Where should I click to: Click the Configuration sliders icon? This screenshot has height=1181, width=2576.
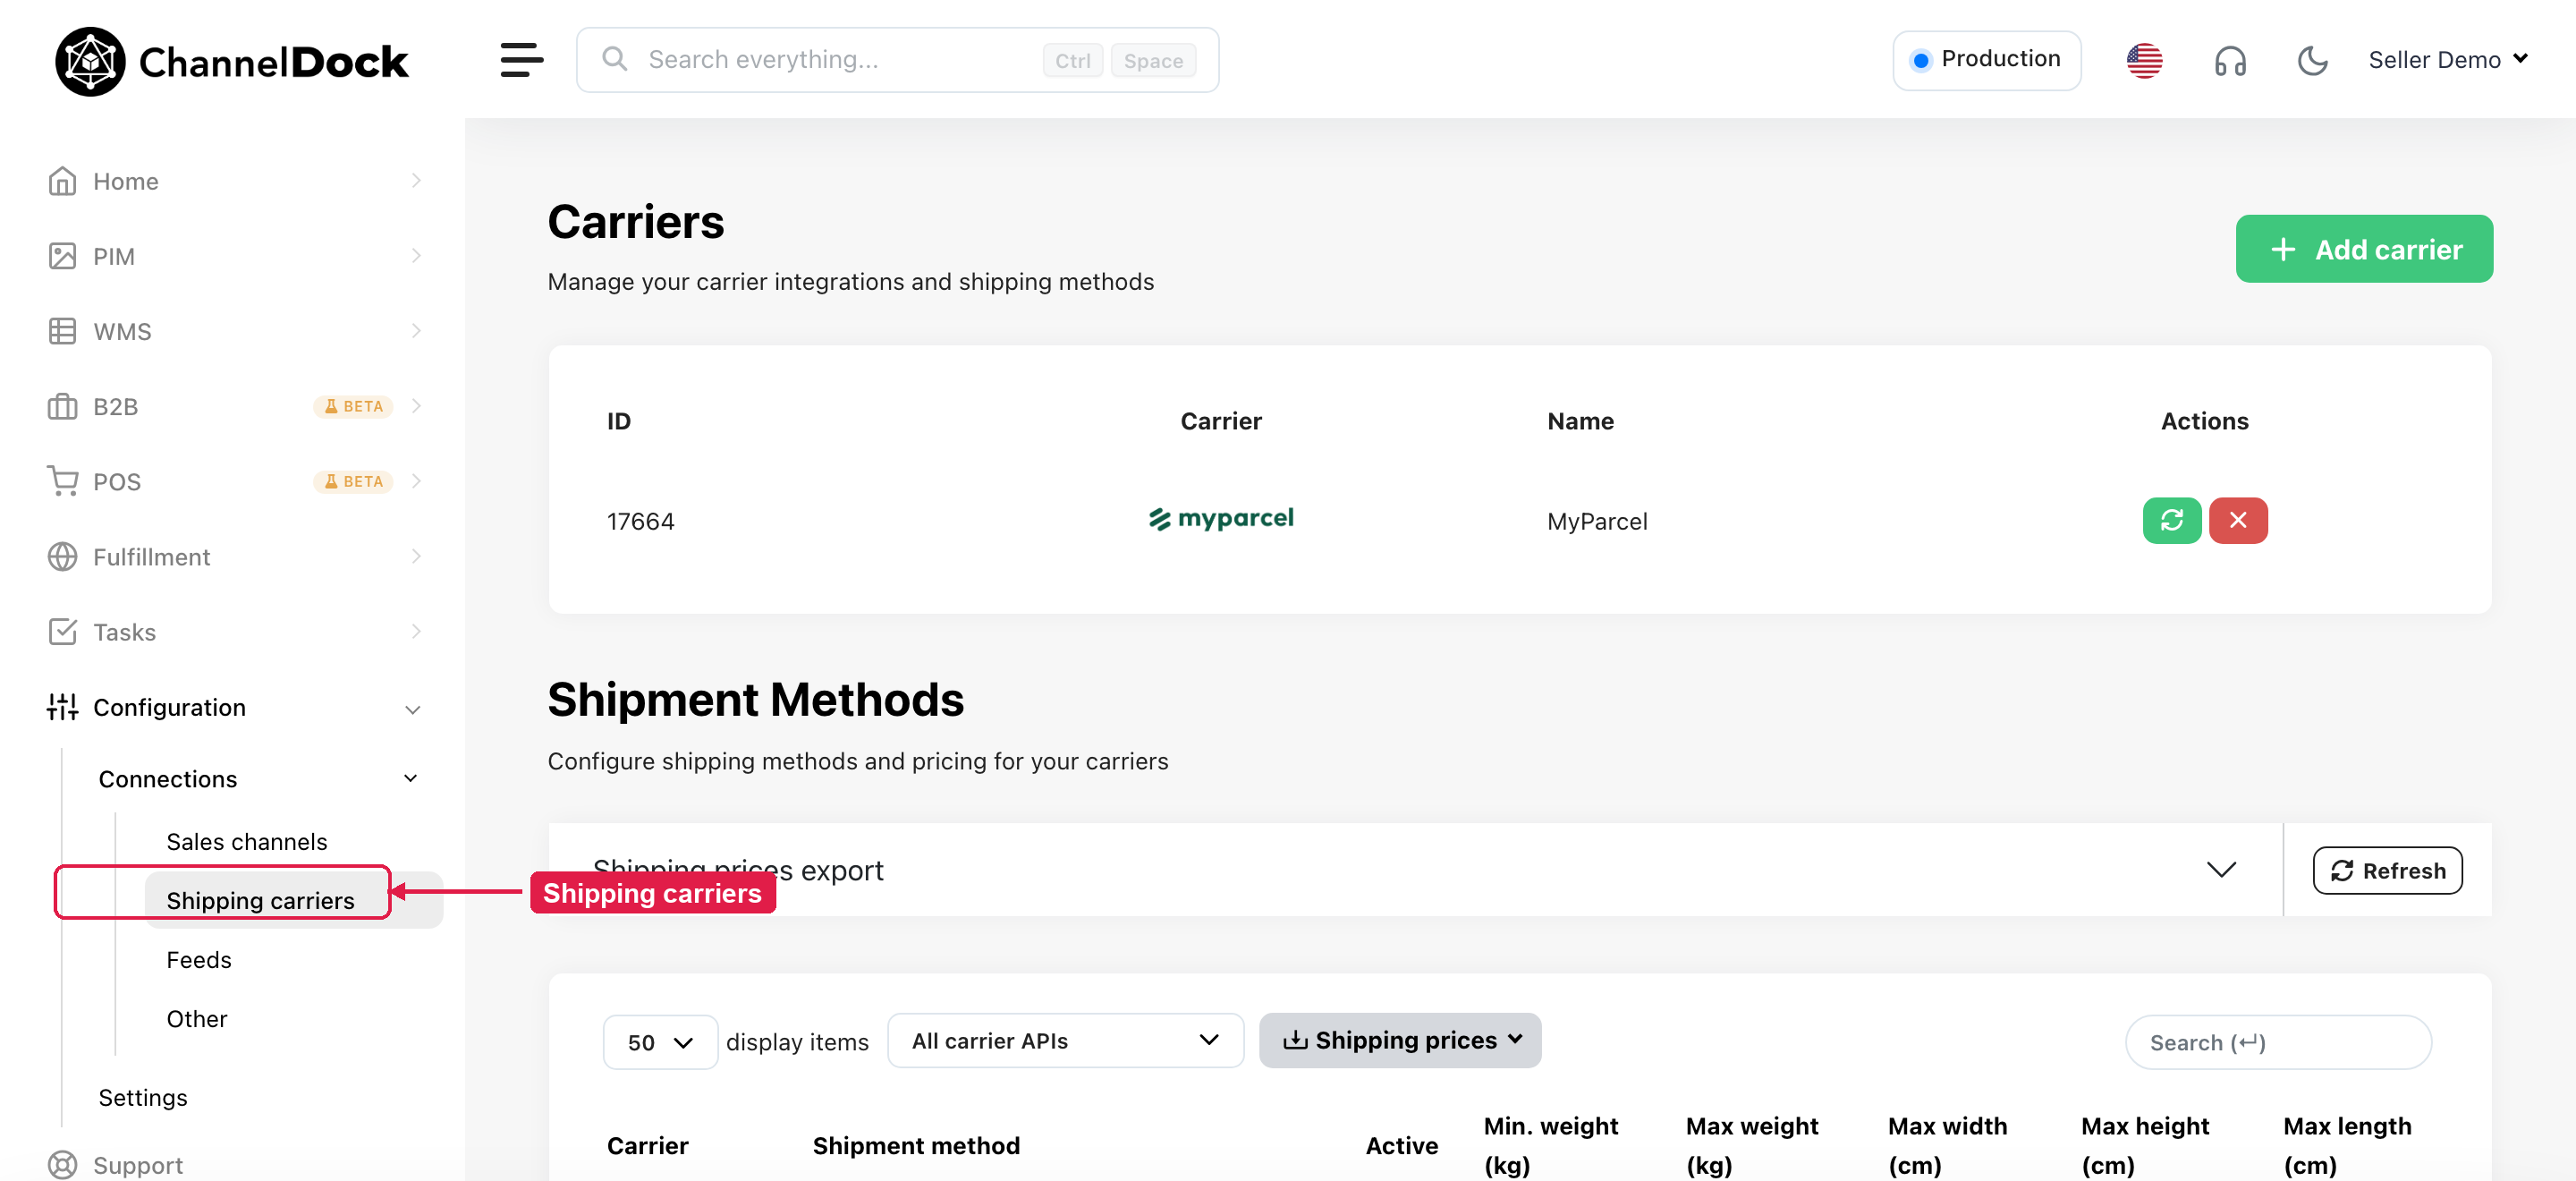pyautogui.click(x=62, y=707)
